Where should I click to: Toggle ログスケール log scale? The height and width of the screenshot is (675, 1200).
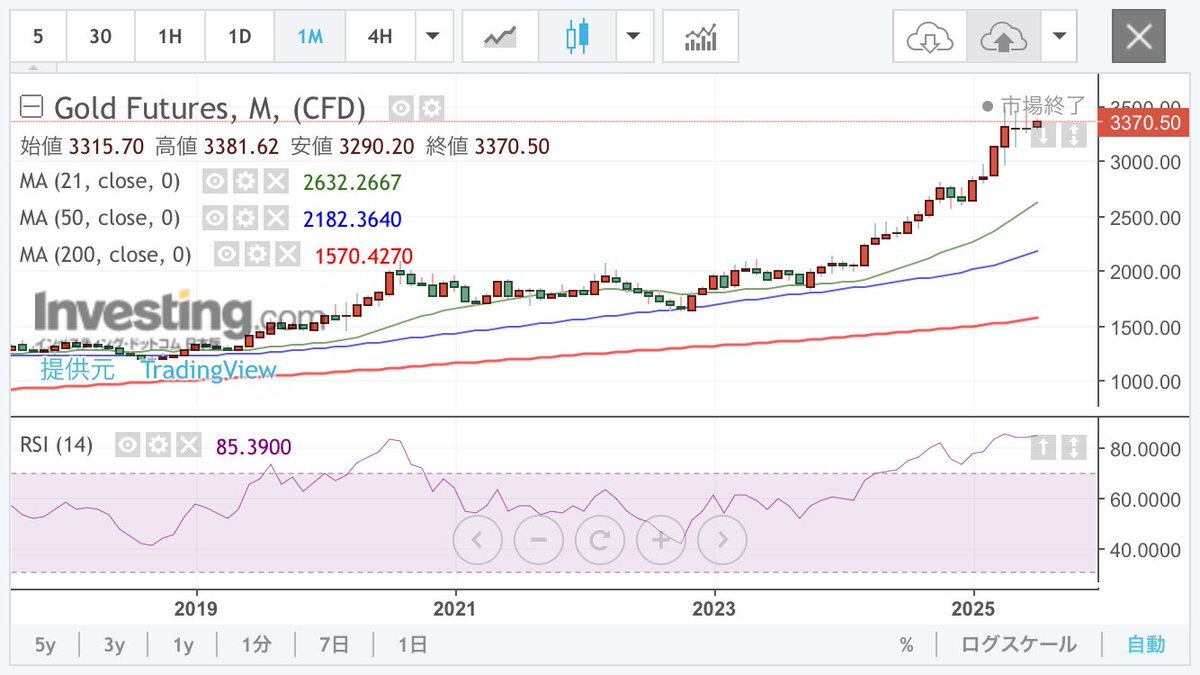click(x=1019, y=645)
